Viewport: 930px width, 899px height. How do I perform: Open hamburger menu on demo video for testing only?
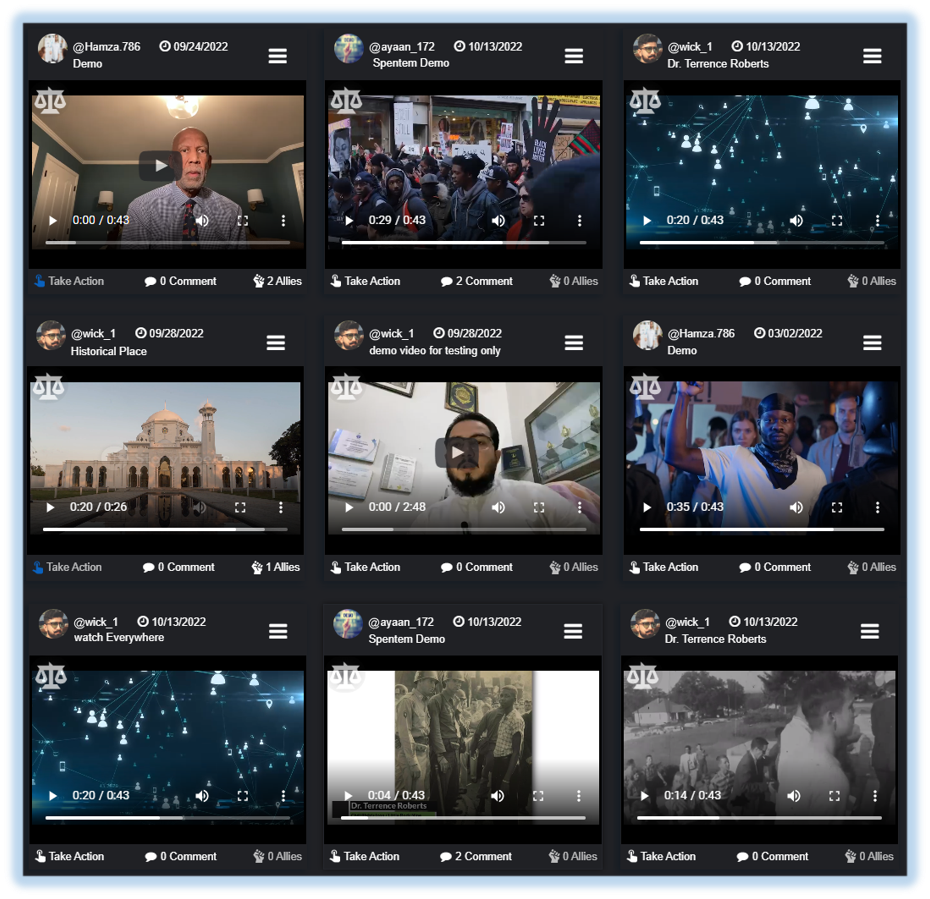pos(573,342)
